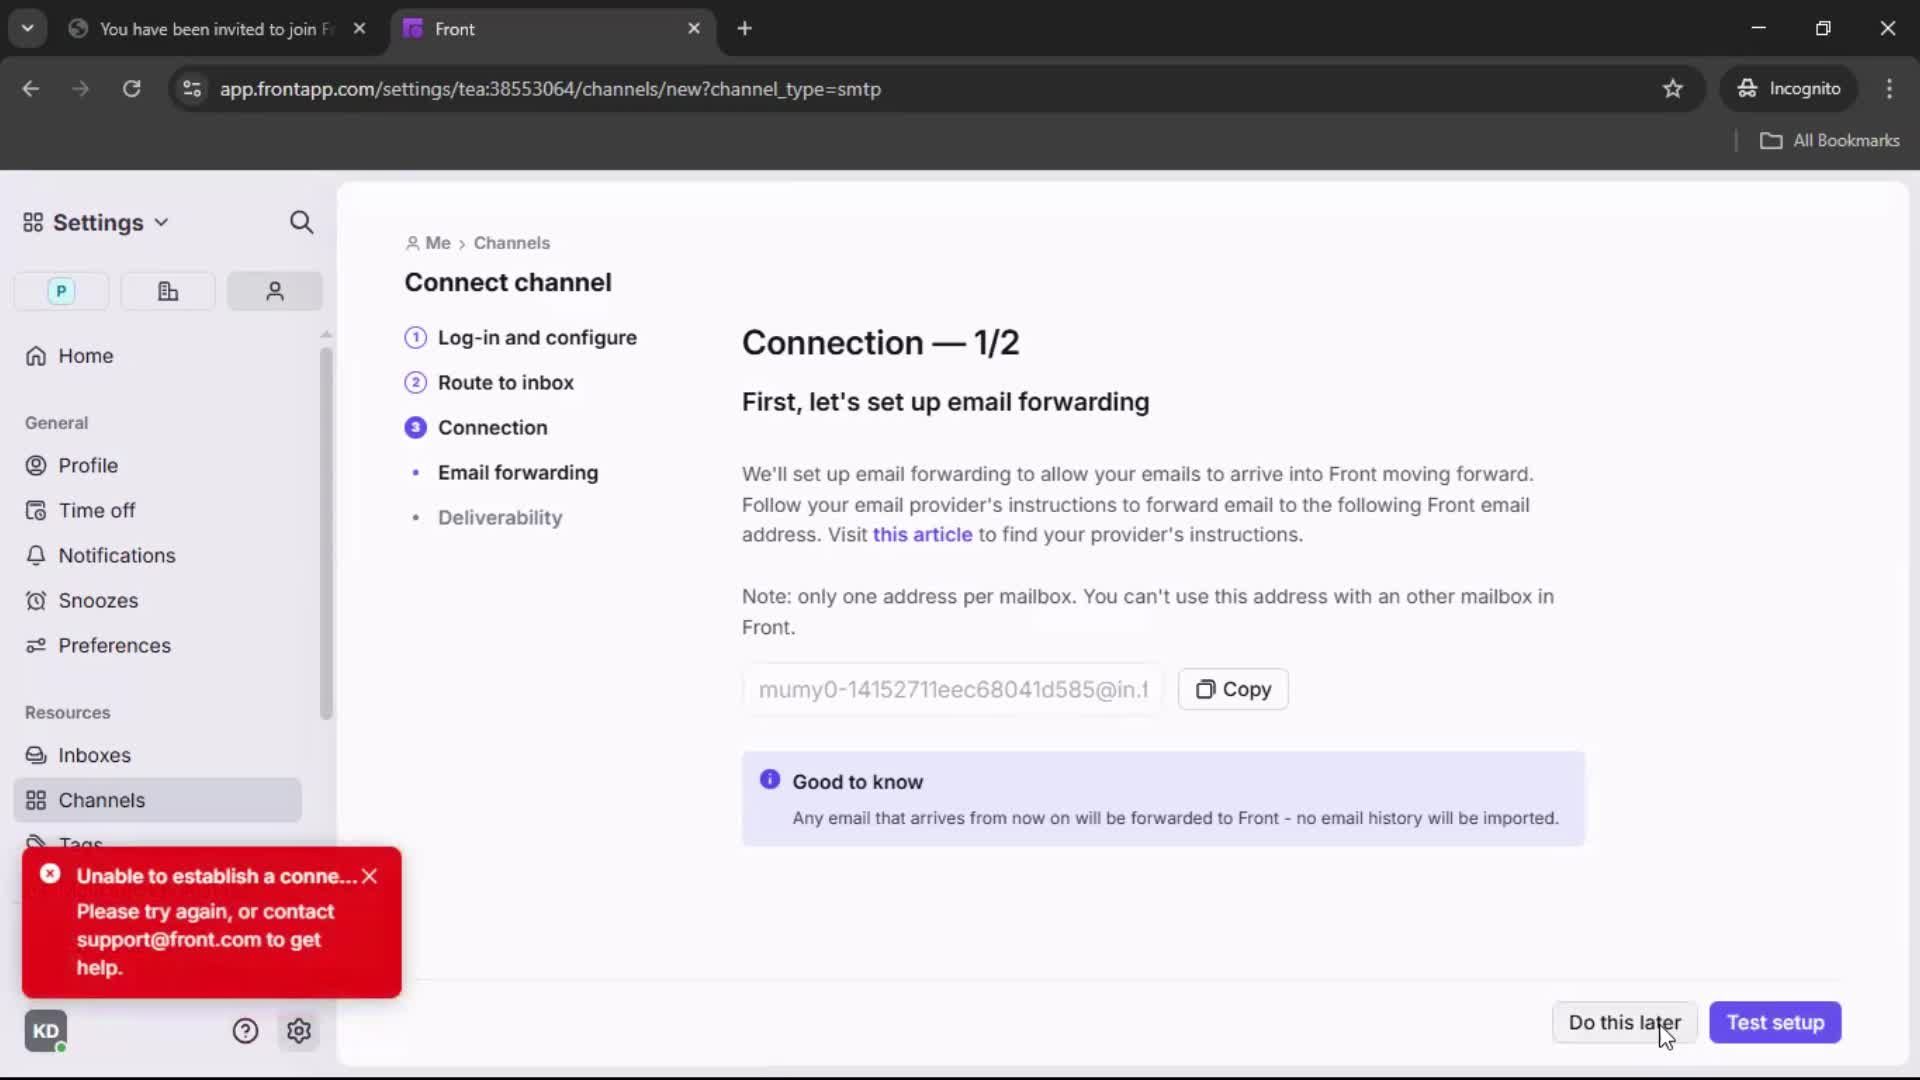Bookmark this page via the star icon
Viewport: 1920px width, 1080px height.
pos(1673,89)
